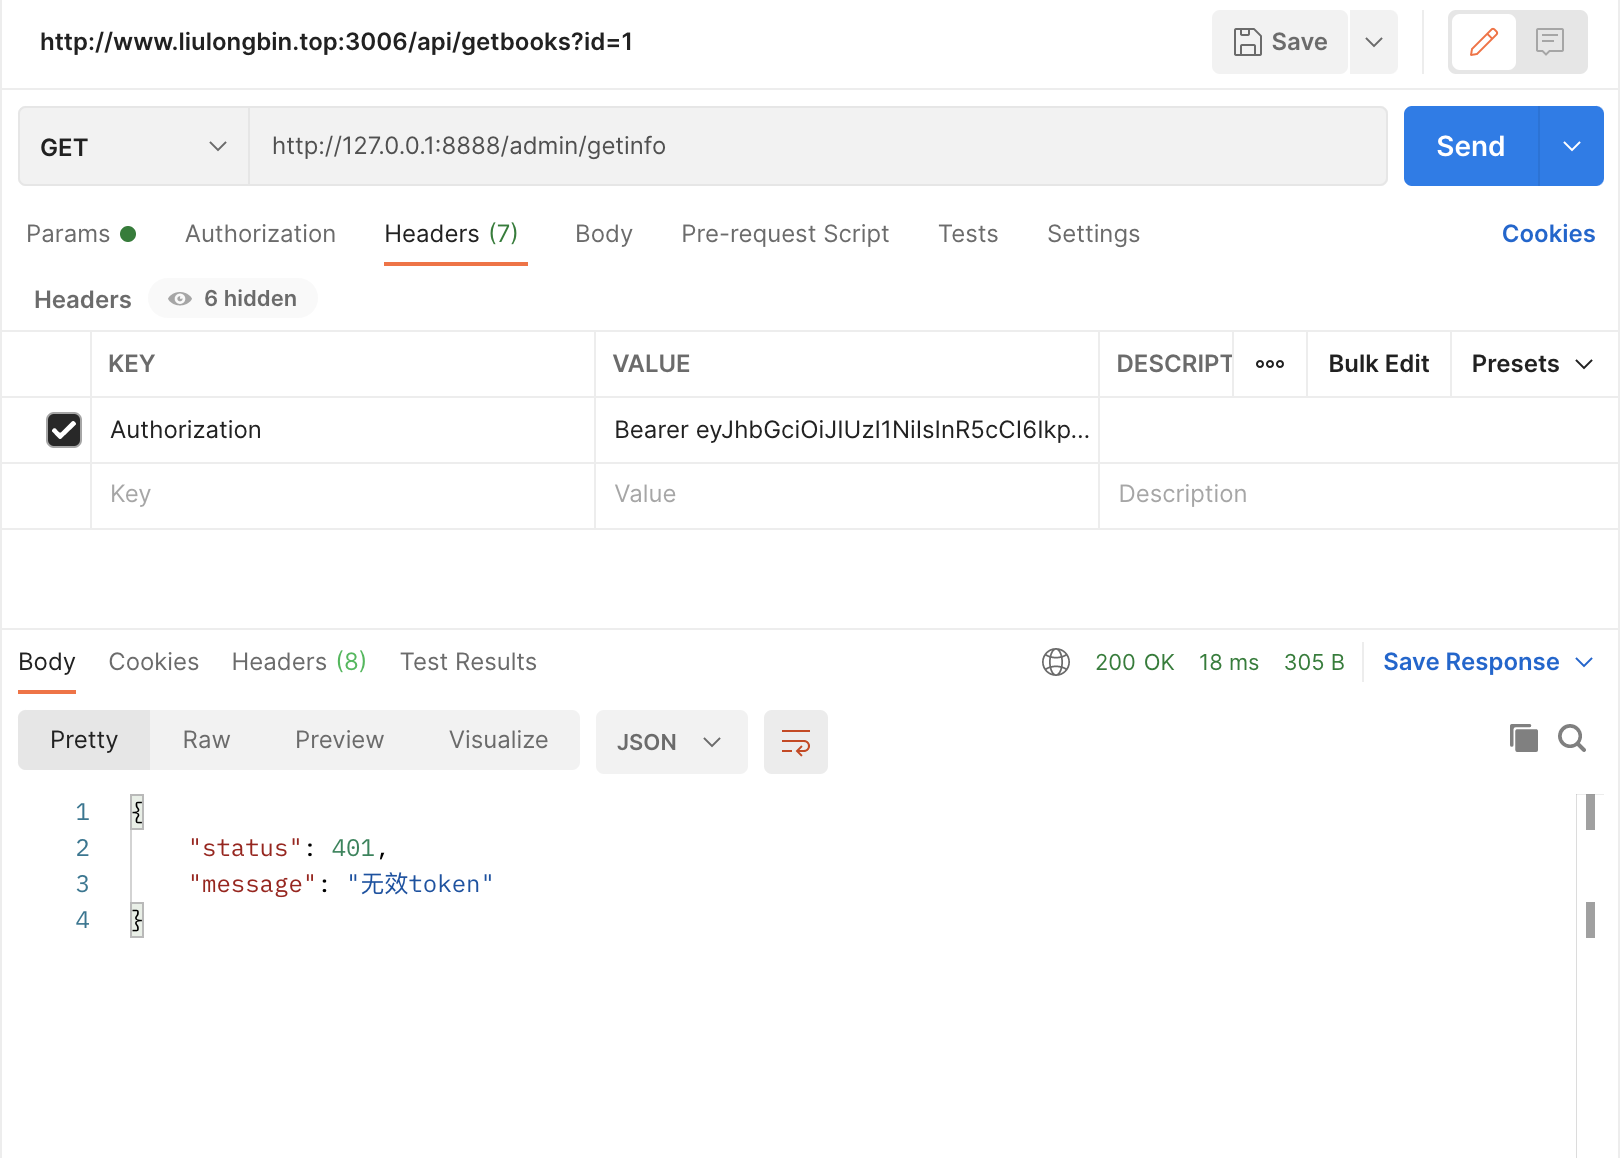This screenshot has width=1624, height=1158.
Task: Click the search response magnifier icon
Action: point(1571,739)
